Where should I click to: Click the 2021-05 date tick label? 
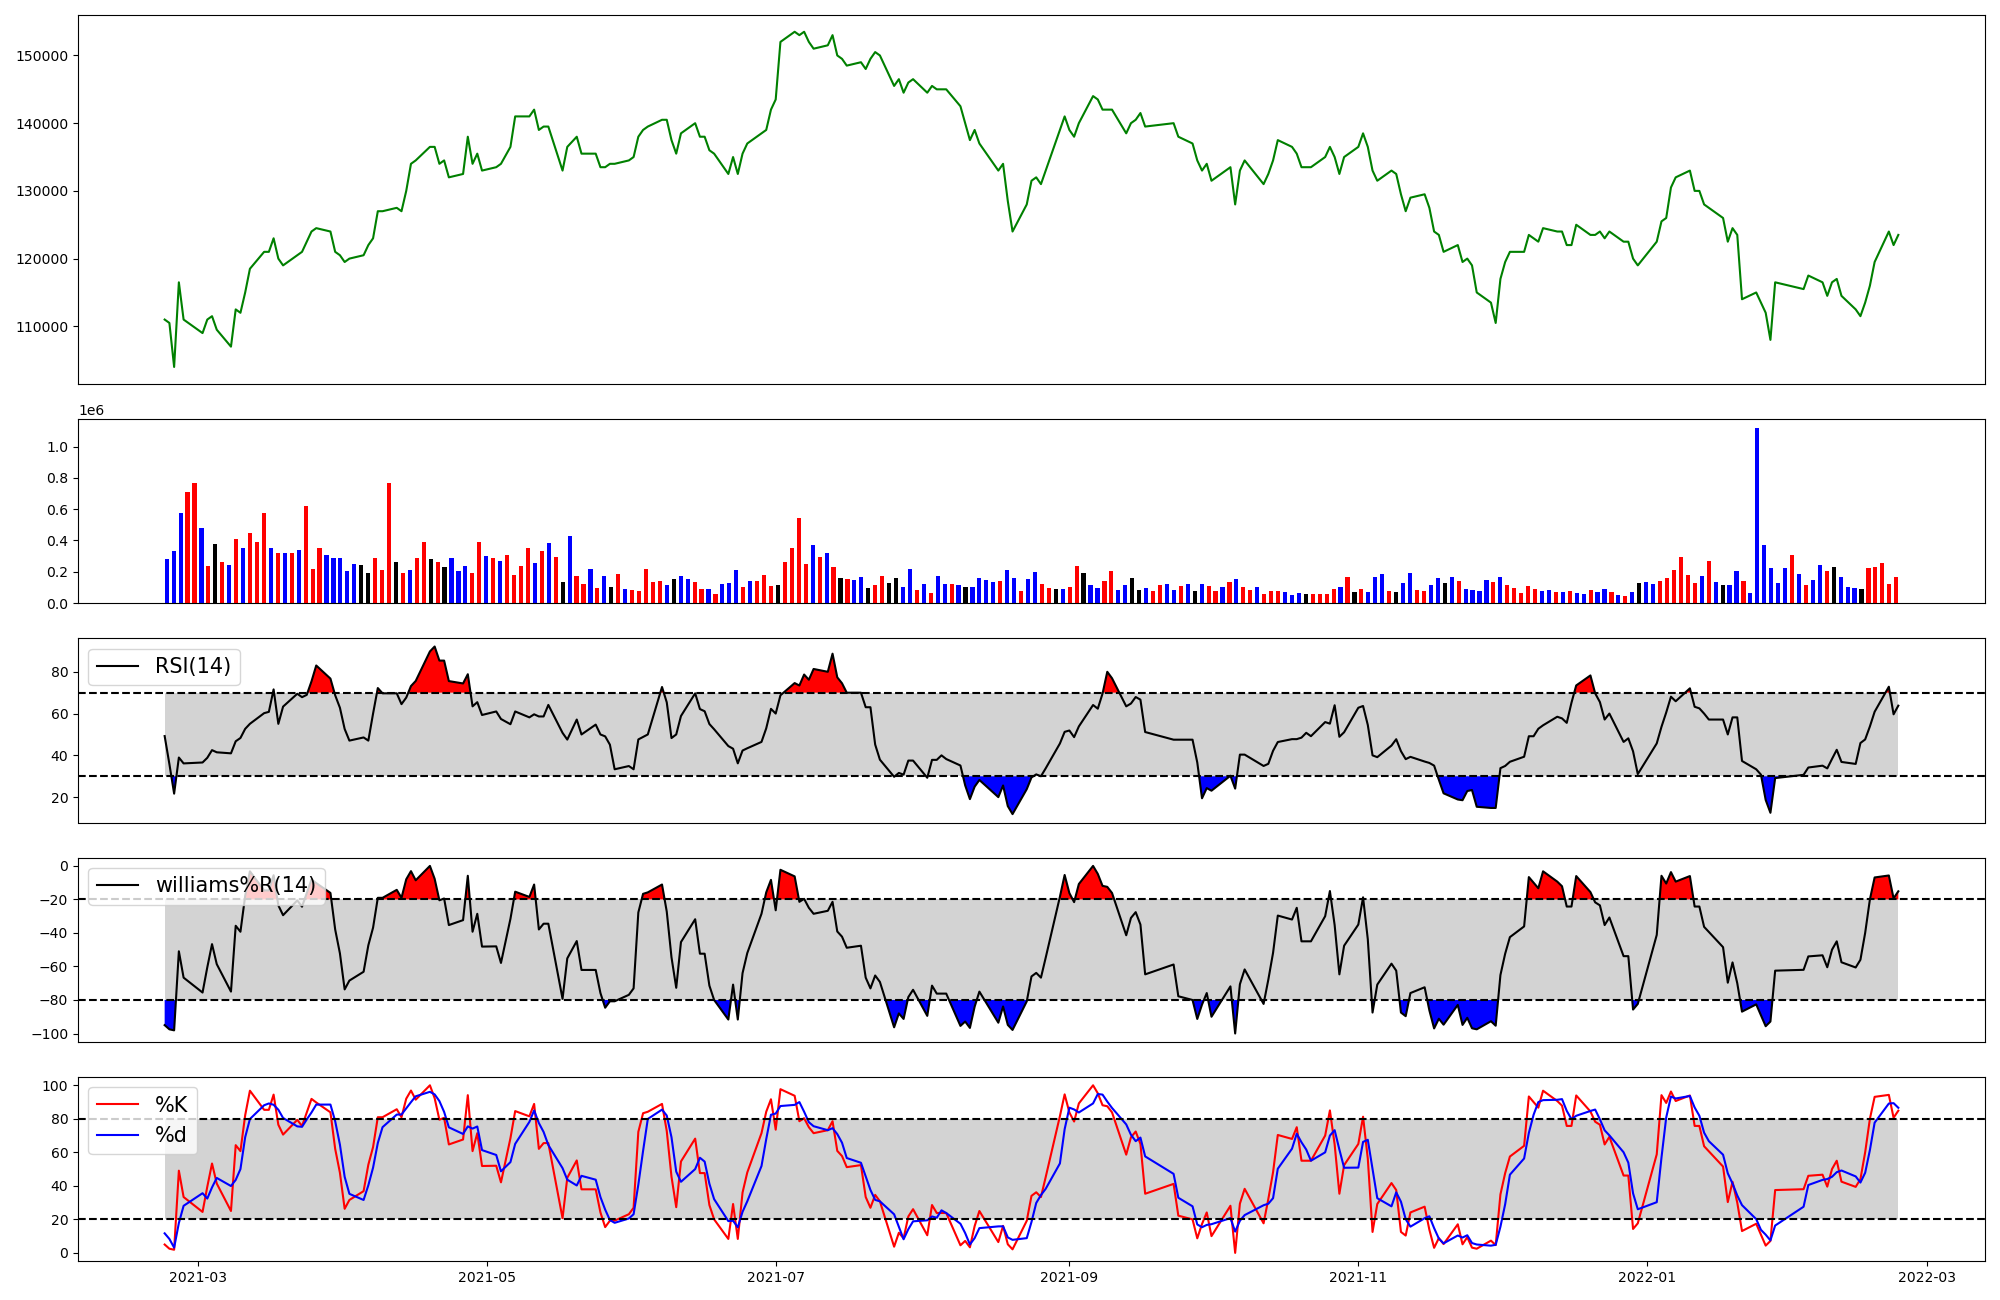coord(487,1277)
